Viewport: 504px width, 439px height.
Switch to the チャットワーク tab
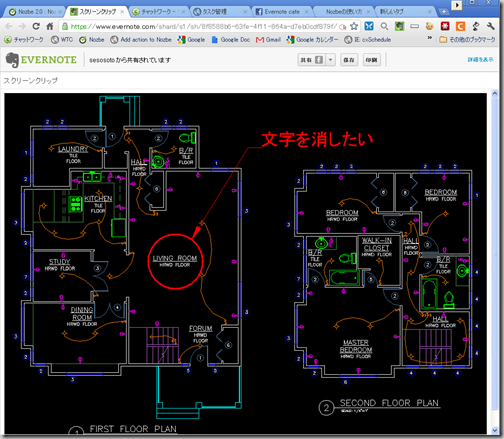click(x=157, y=12)
